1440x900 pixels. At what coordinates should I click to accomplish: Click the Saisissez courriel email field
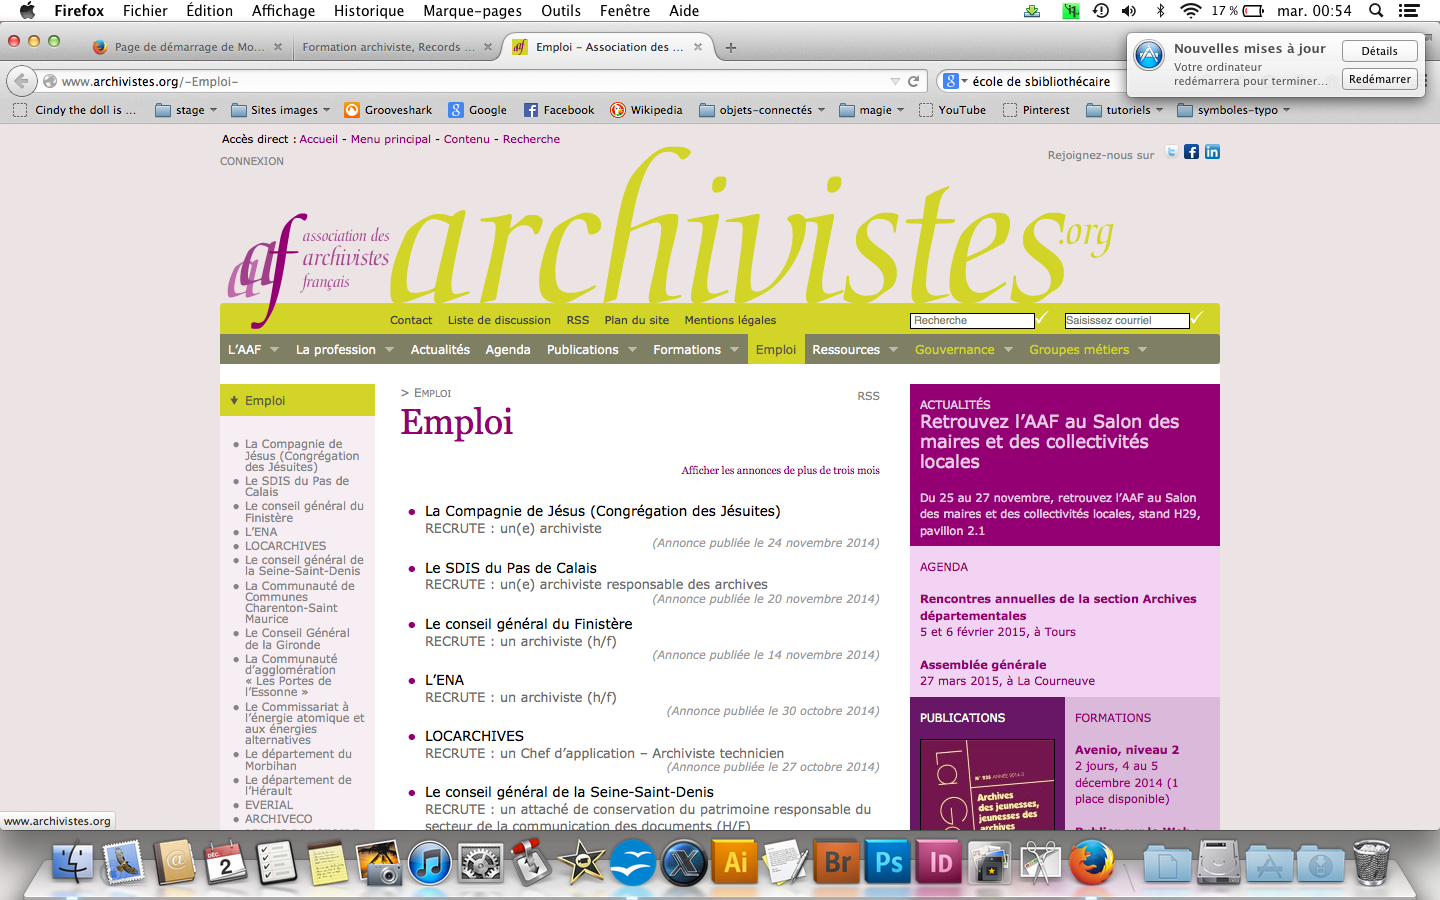pos(1127,321)
